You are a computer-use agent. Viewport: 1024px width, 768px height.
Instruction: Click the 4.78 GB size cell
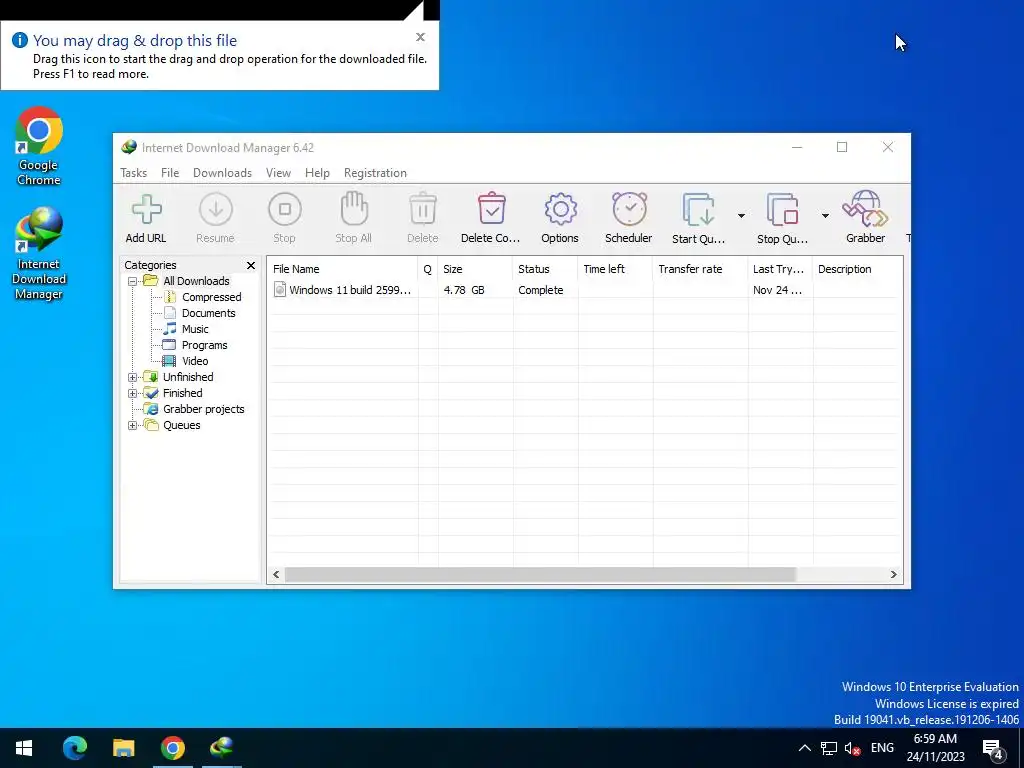464,291
